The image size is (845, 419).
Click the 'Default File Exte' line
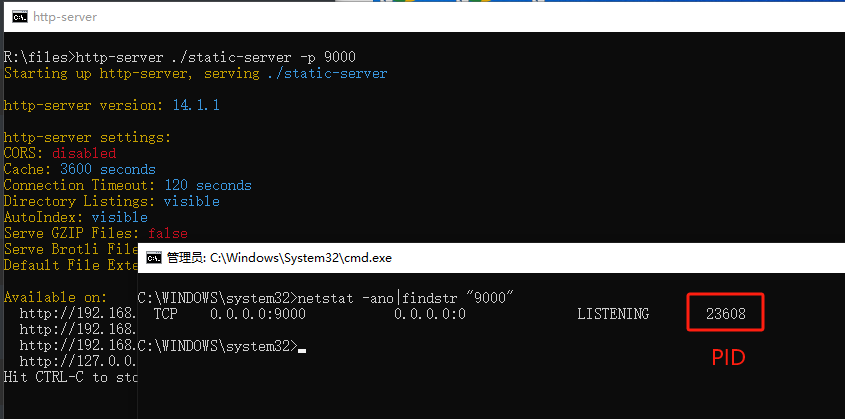click(x=71, y=265)
